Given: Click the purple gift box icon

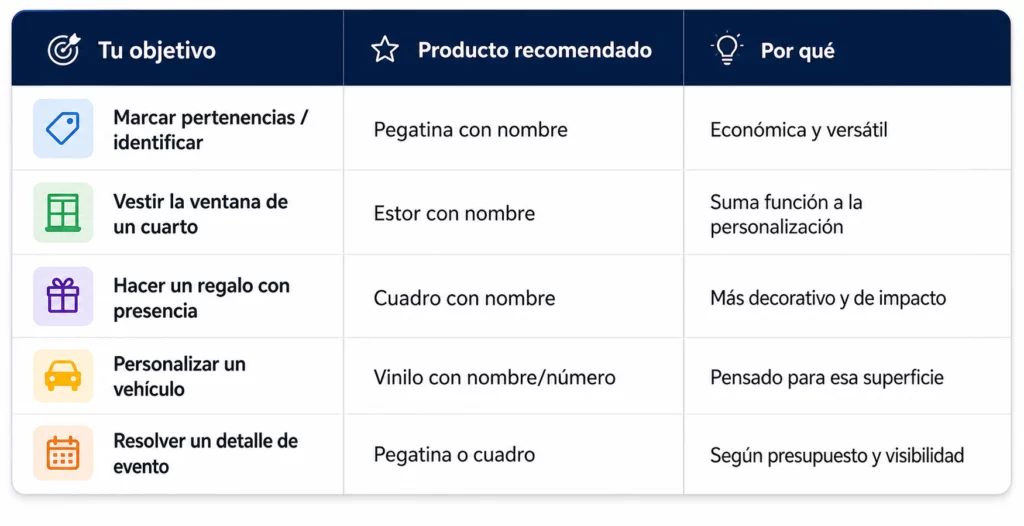Looking at the screenshot, I should pyautogui.click(x=63, y=296).
